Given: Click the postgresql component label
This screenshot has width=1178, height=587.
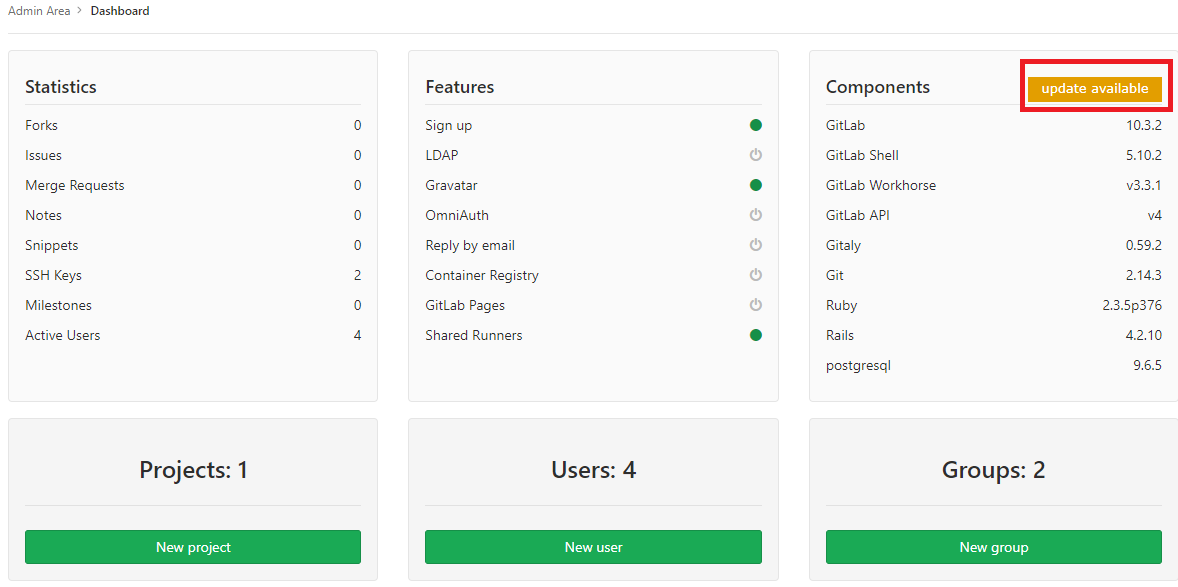Looking at the screenshot, I should pyautogui.click(x=859, y=366).
